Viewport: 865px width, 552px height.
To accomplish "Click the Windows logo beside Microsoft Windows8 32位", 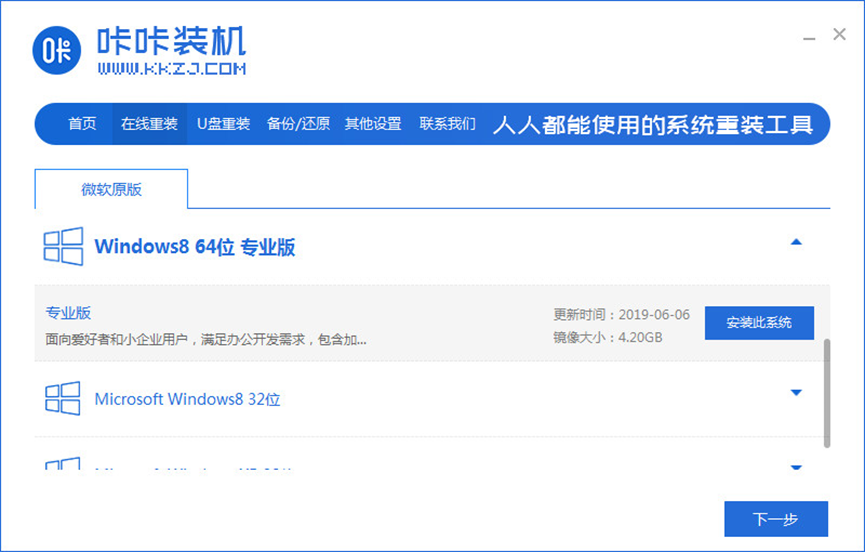I will coord(63,399).
